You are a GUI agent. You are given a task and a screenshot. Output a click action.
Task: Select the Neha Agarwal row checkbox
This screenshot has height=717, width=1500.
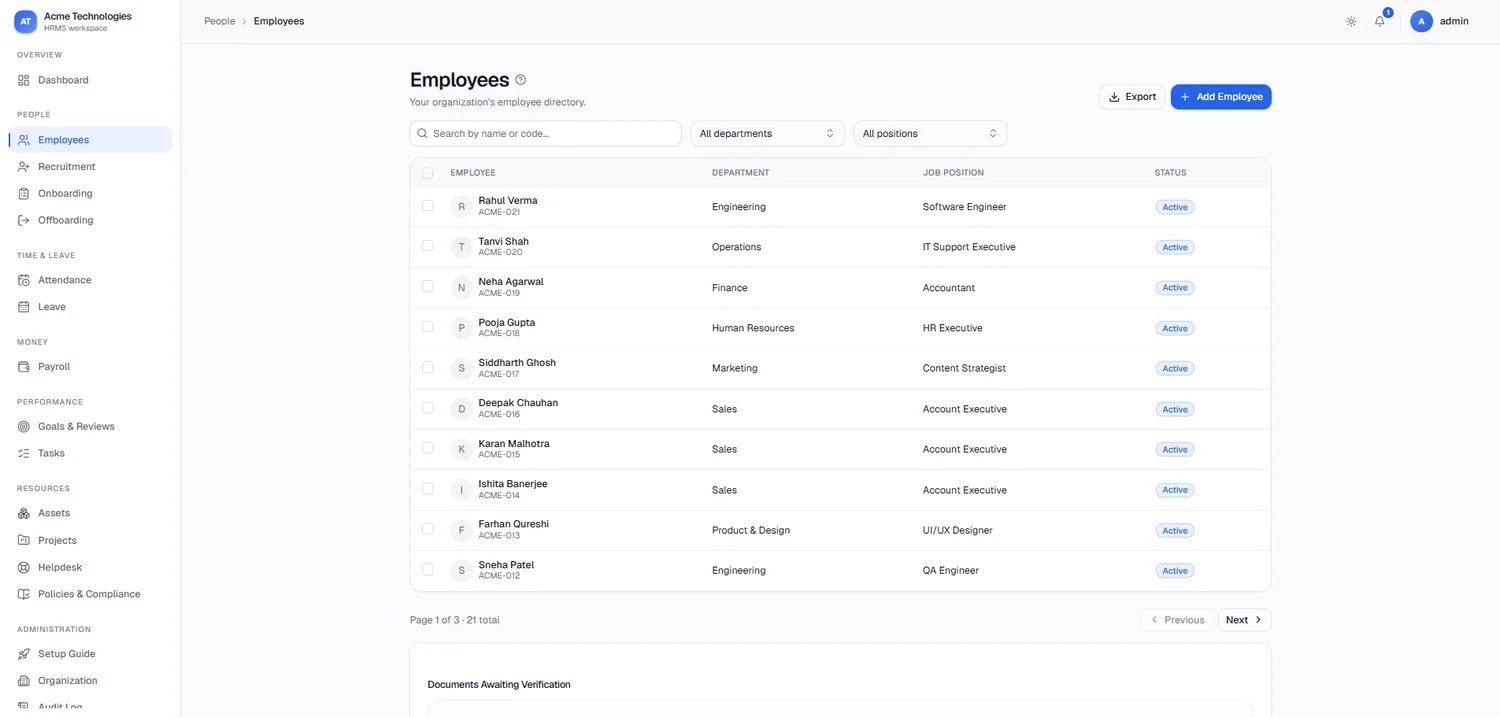point(427,287)
